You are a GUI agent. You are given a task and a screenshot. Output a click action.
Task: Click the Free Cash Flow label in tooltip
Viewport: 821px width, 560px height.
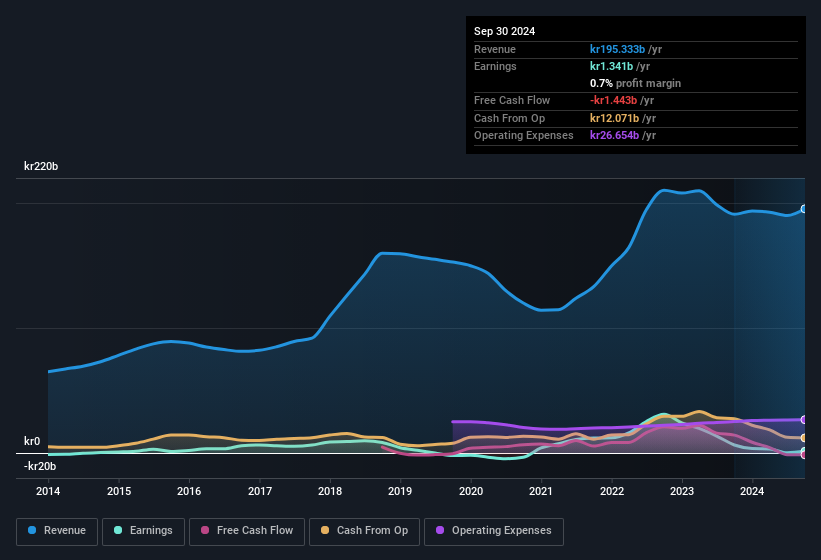tap(512, 100)
